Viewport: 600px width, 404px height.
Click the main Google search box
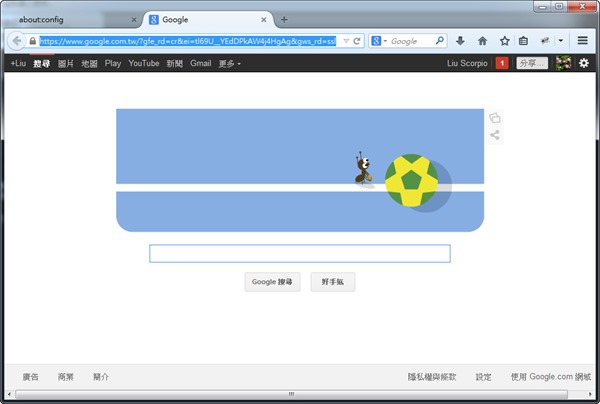(x=300, y=254)
